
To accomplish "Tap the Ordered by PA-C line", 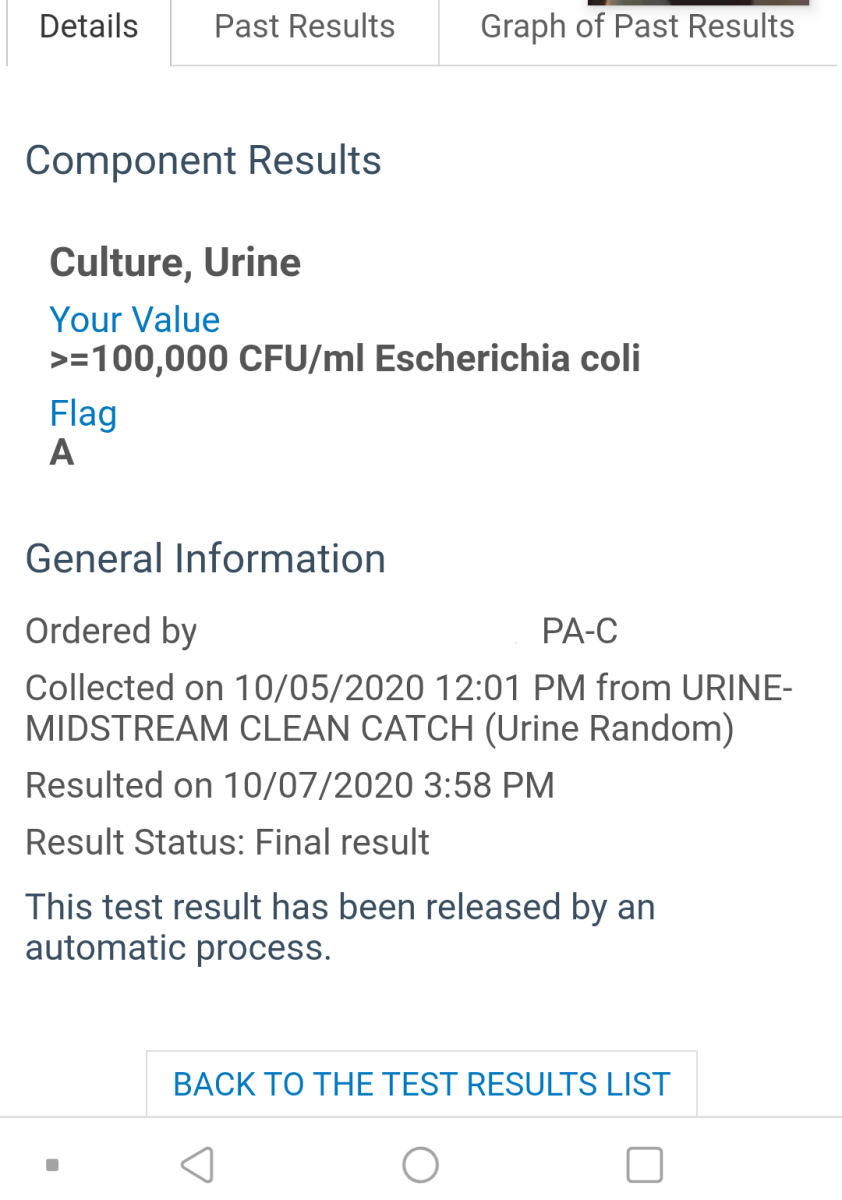I will coord(320,632).
